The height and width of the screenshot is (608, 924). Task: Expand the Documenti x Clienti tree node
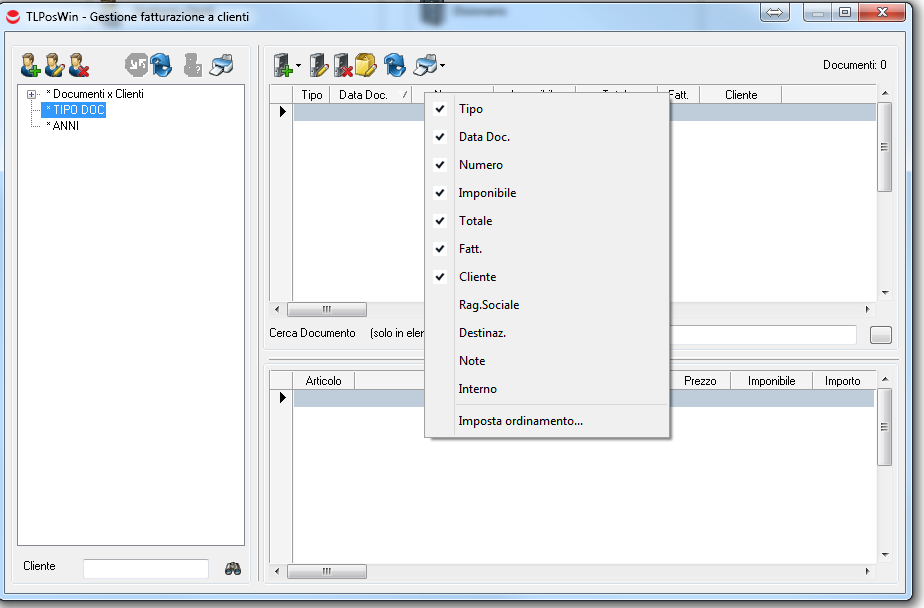click(32, 94)
